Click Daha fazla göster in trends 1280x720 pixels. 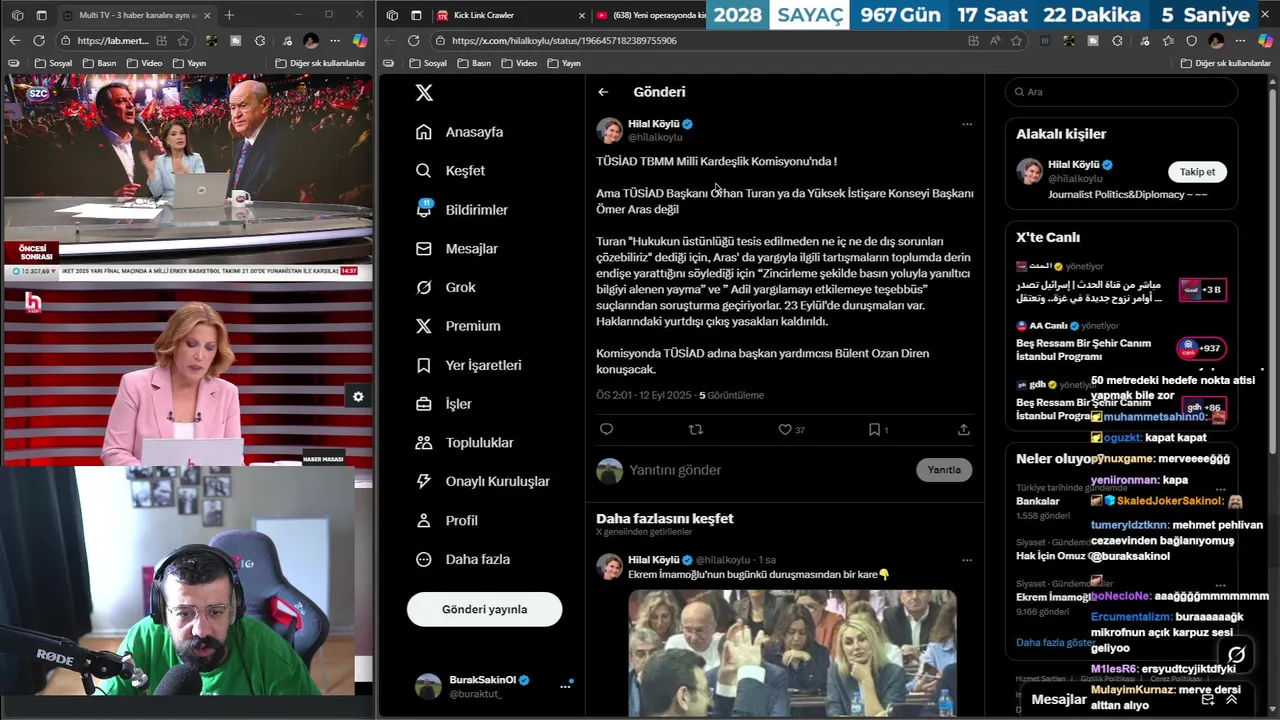(1055, 642)
